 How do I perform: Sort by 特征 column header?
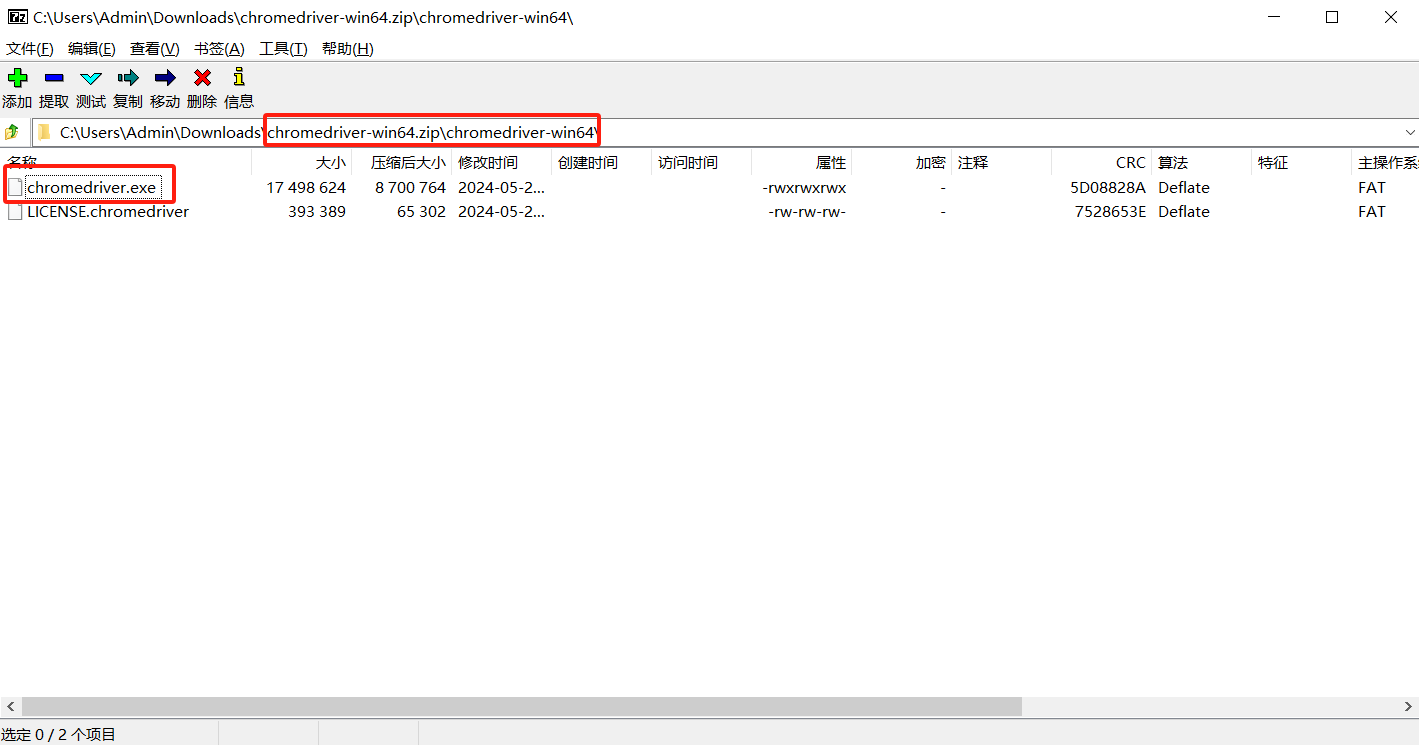[x=1302, y=162]
